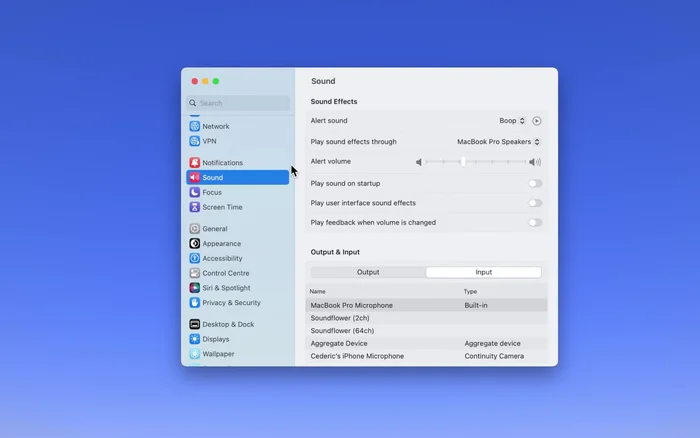This screenshot has width=700, height=438.
Task: Switch to the Output tab
Action: pyautogui.click(x=368, y=272)
